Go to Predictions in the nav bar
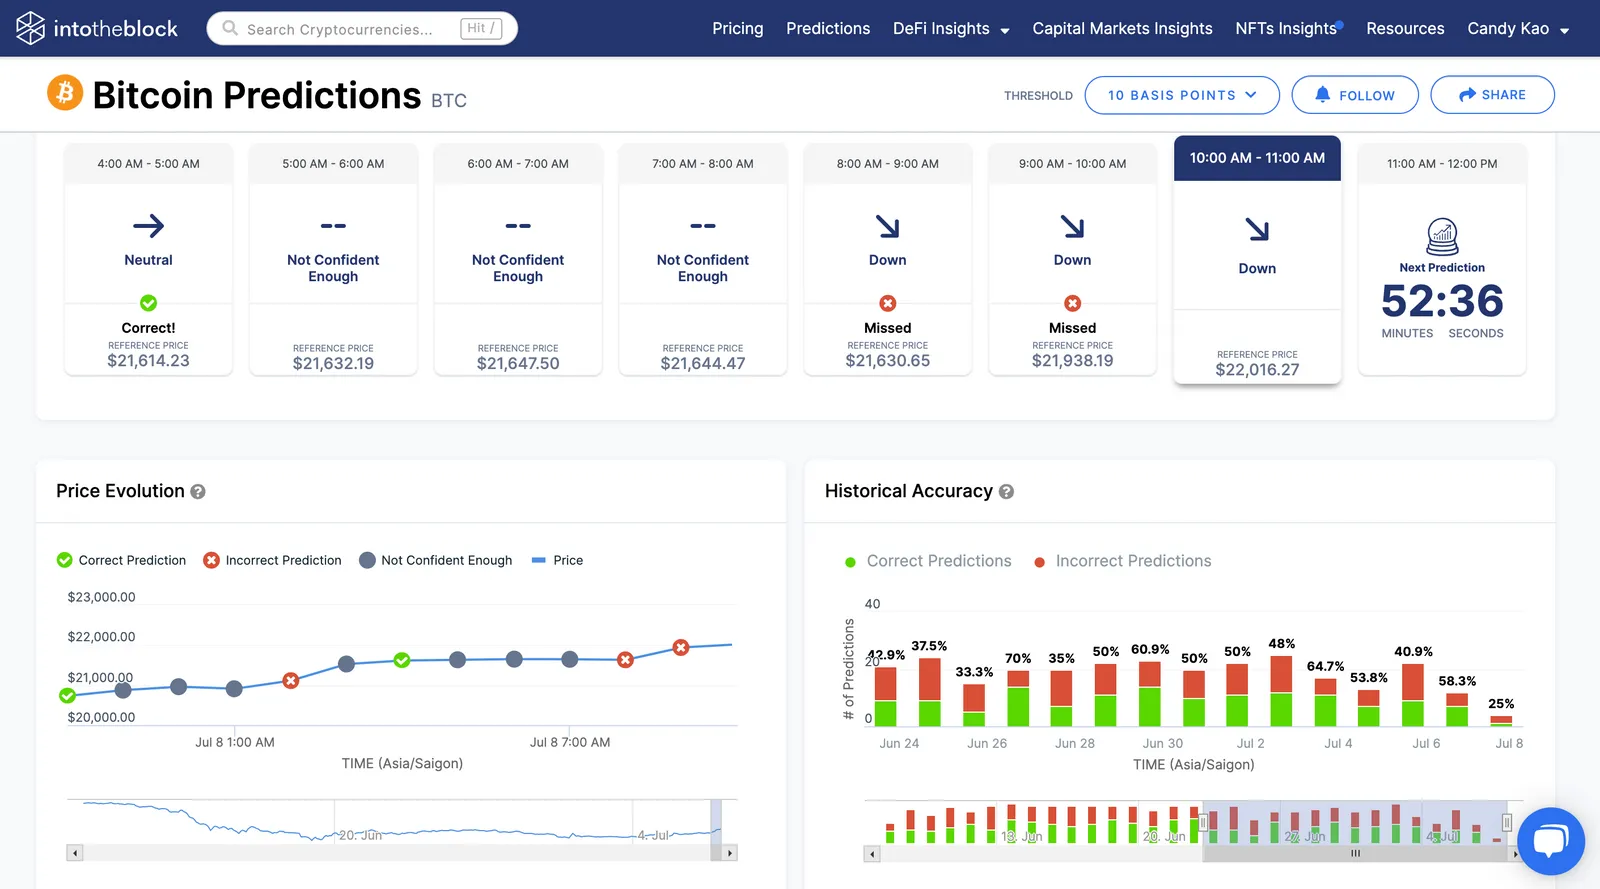Screen dimensions: 1600x889 (x=828, y=28)
